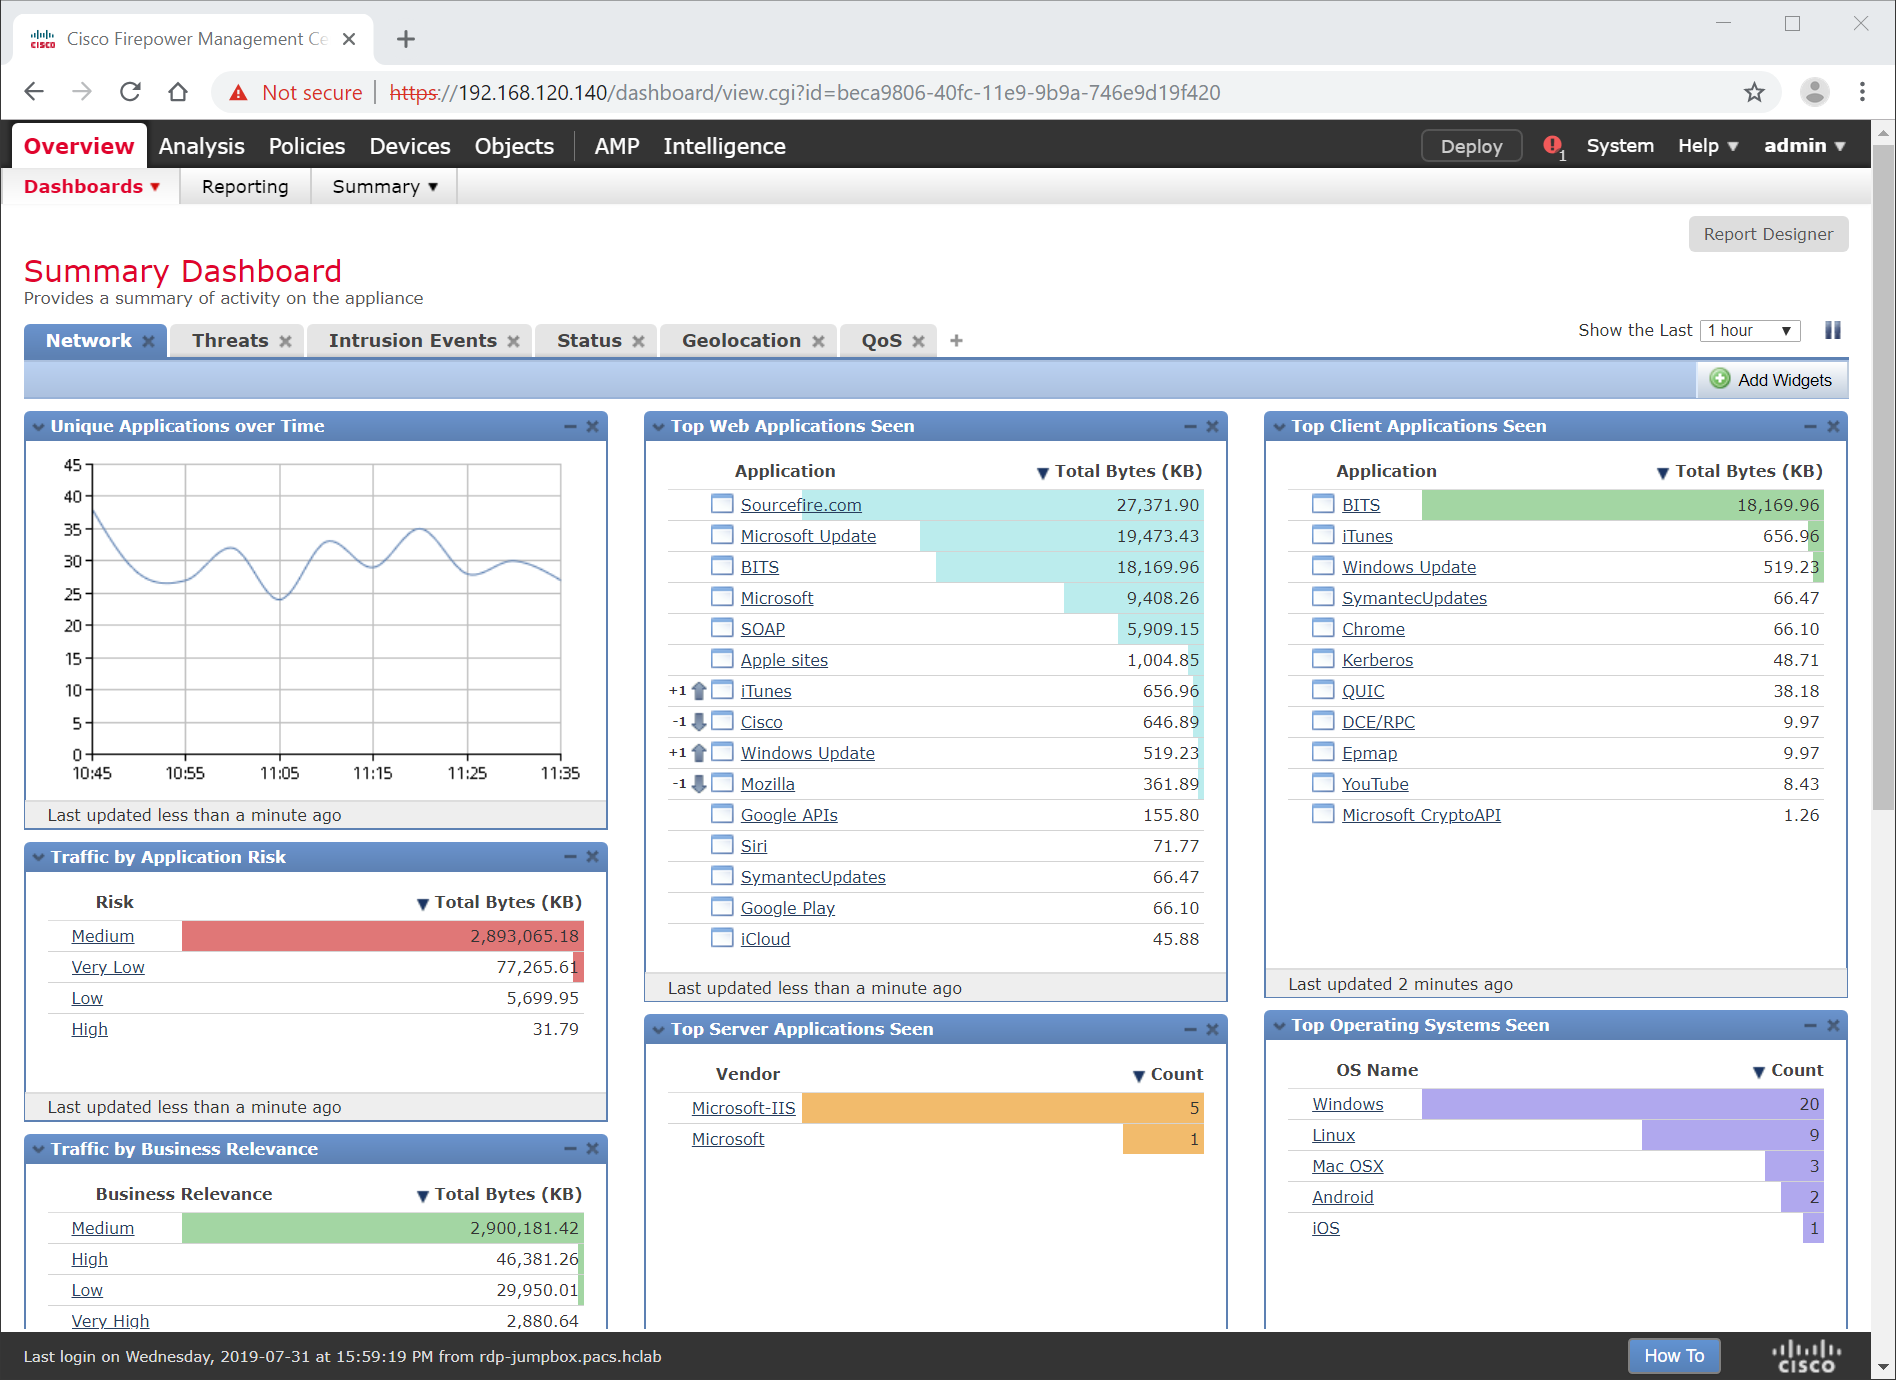Image resolution: width=1896 pixels, height=1380 pixels.
Task: Open the Policies menu
Action: [306, 146]
